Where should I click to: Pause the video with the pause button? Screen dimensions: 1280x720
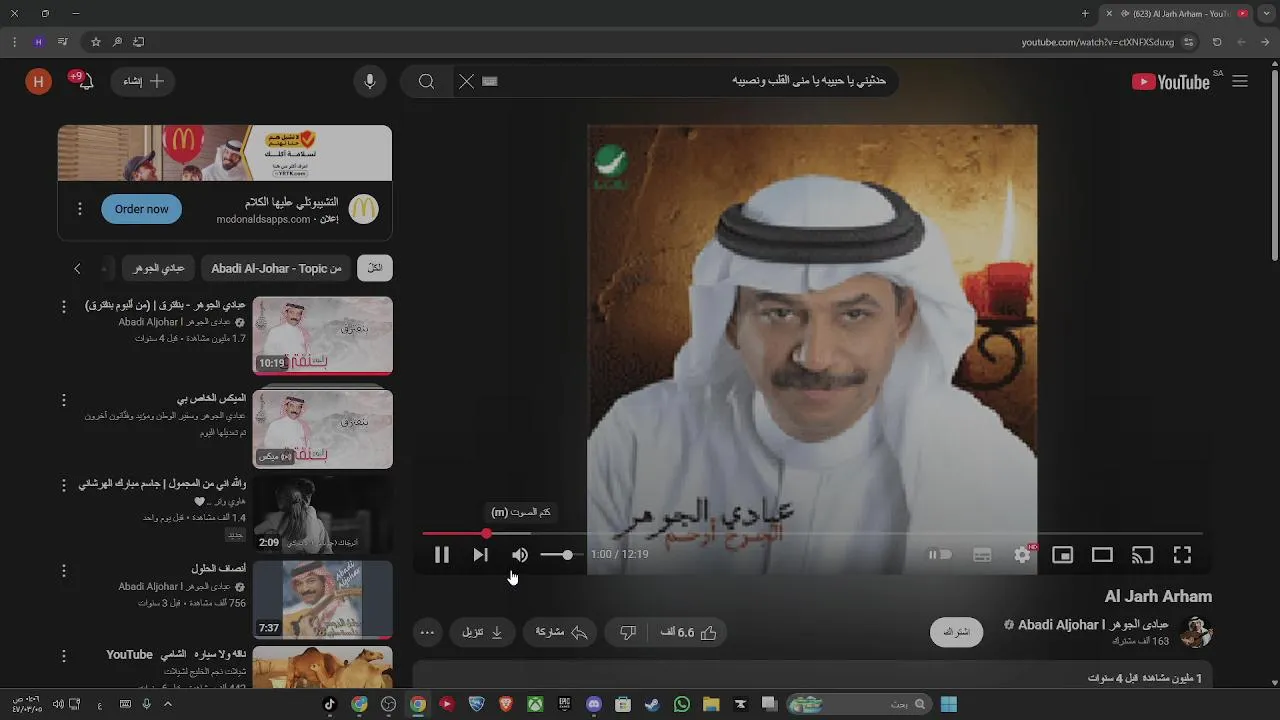tap(441, 555)
